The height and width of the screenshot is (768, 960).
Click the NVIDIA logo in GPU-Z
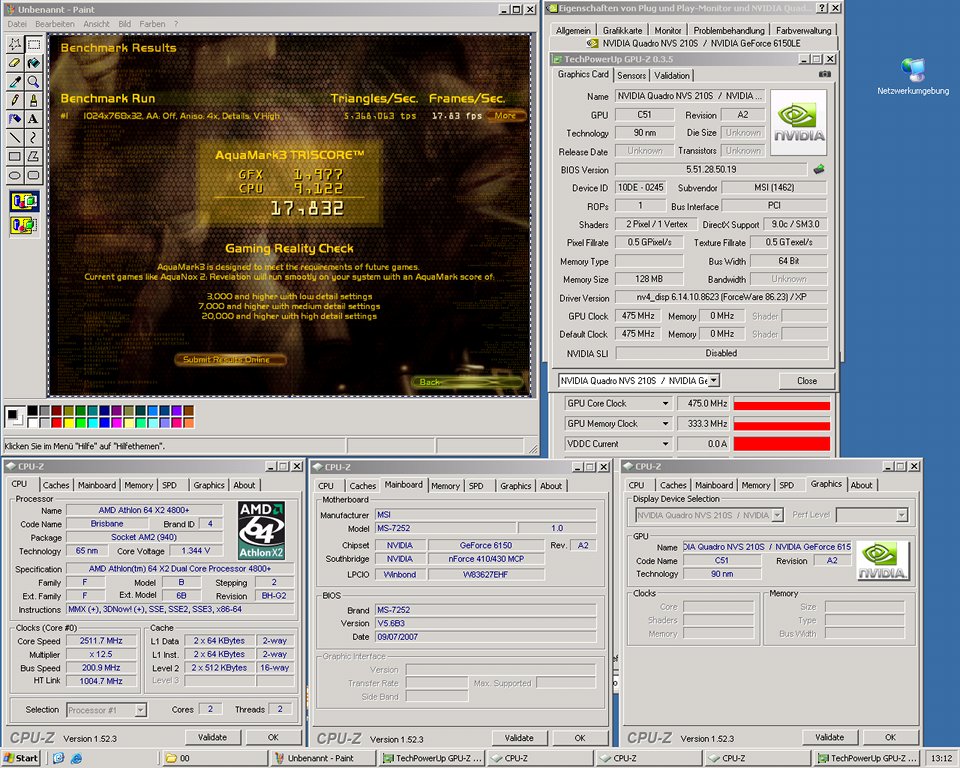(x=798, y=122)
